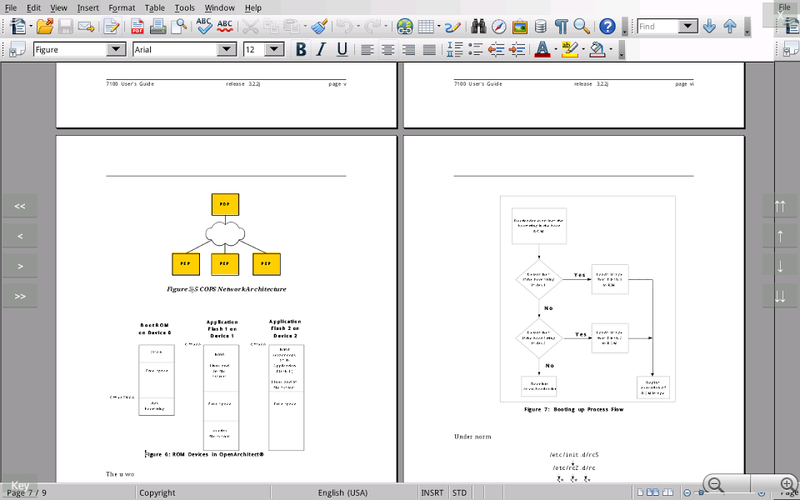Open Page Preview icon

point(179,26)
